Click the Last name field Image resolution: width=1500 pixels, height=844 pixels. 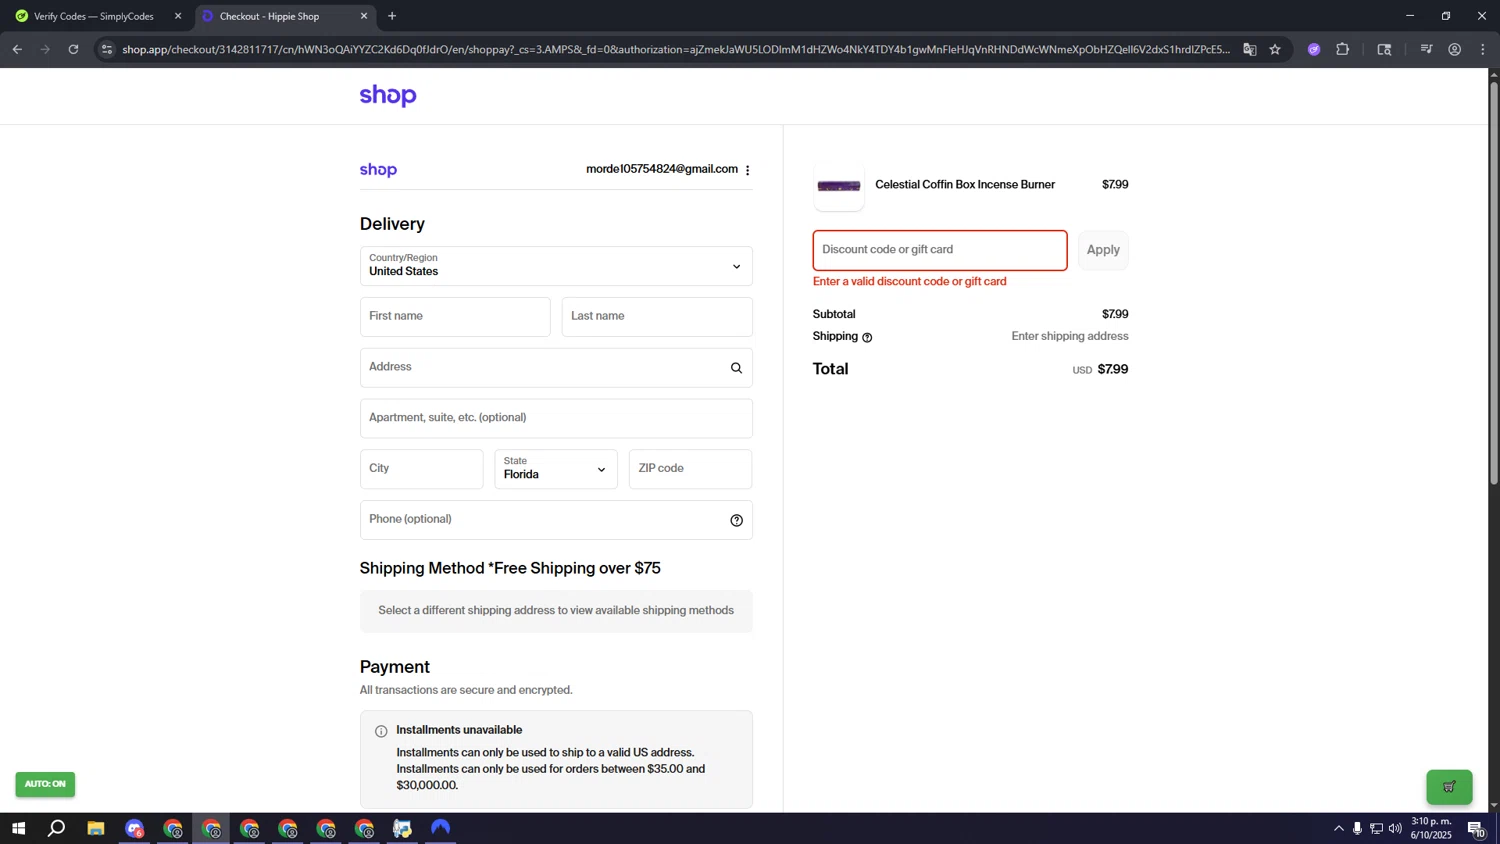coord(657,317)
